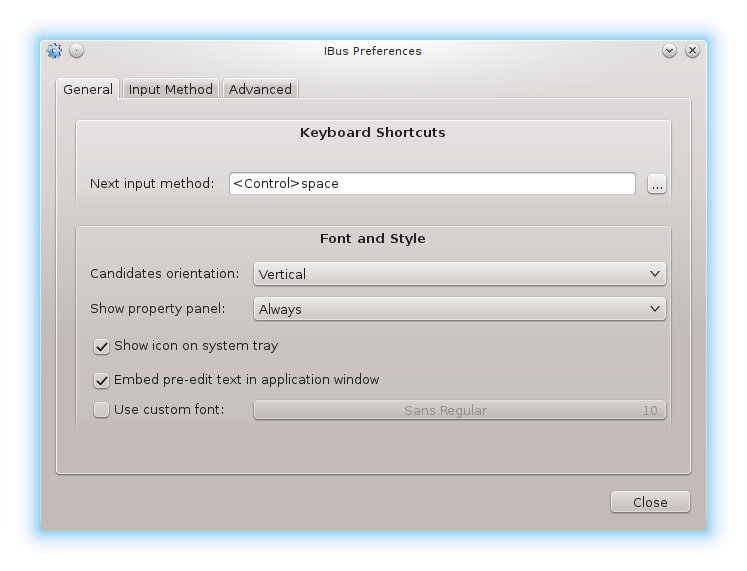The height and width of the screenshot is (571, 747).
Task: Click the Font and Style heading
Action: (x=373, y=238)
